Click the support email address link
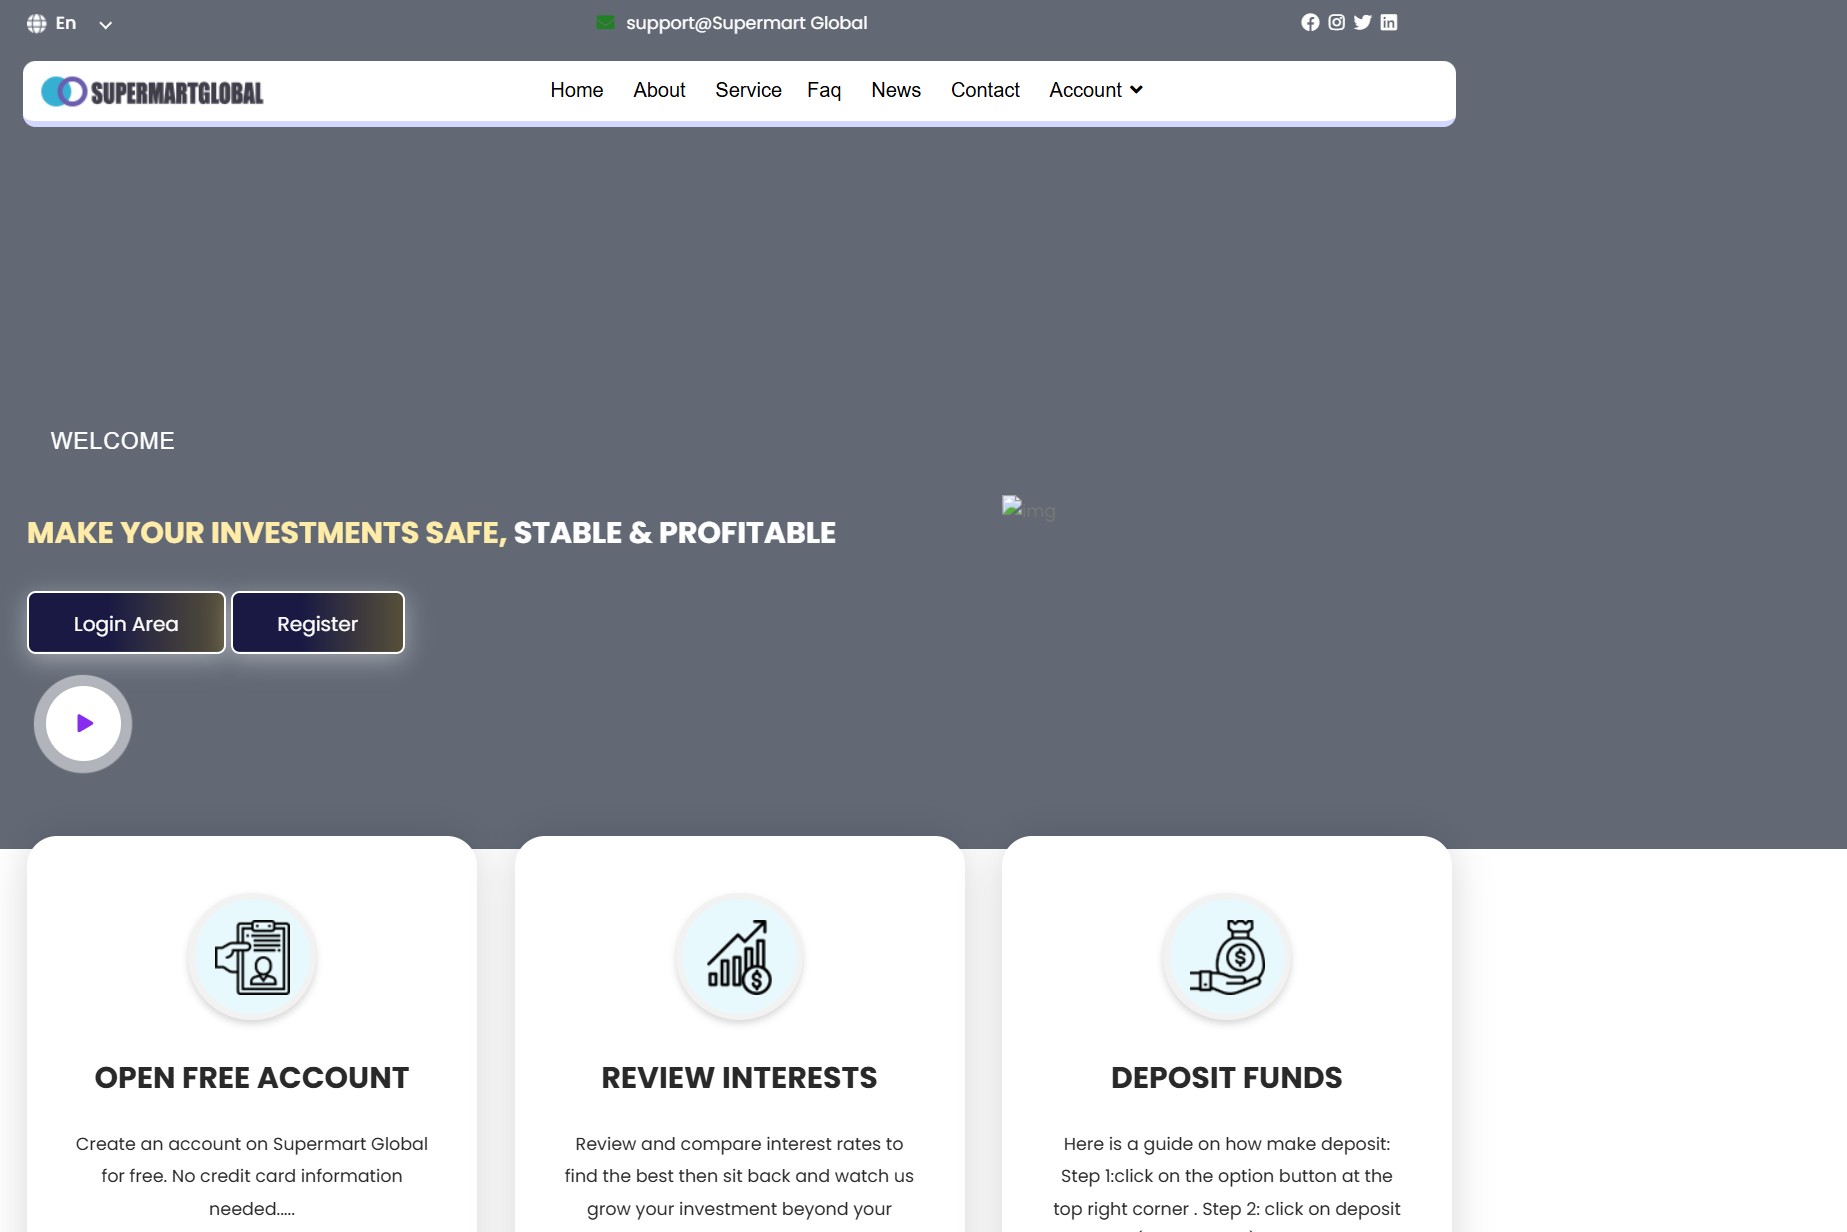 click(746, 23)
